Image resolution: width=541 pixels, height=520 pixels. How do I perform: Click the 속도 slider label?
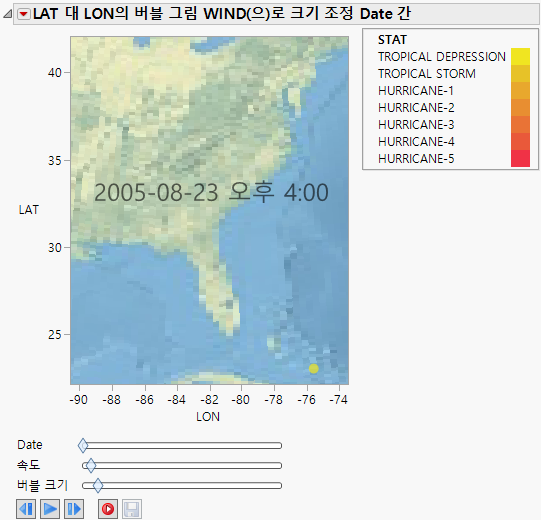(x=28, y=465)
